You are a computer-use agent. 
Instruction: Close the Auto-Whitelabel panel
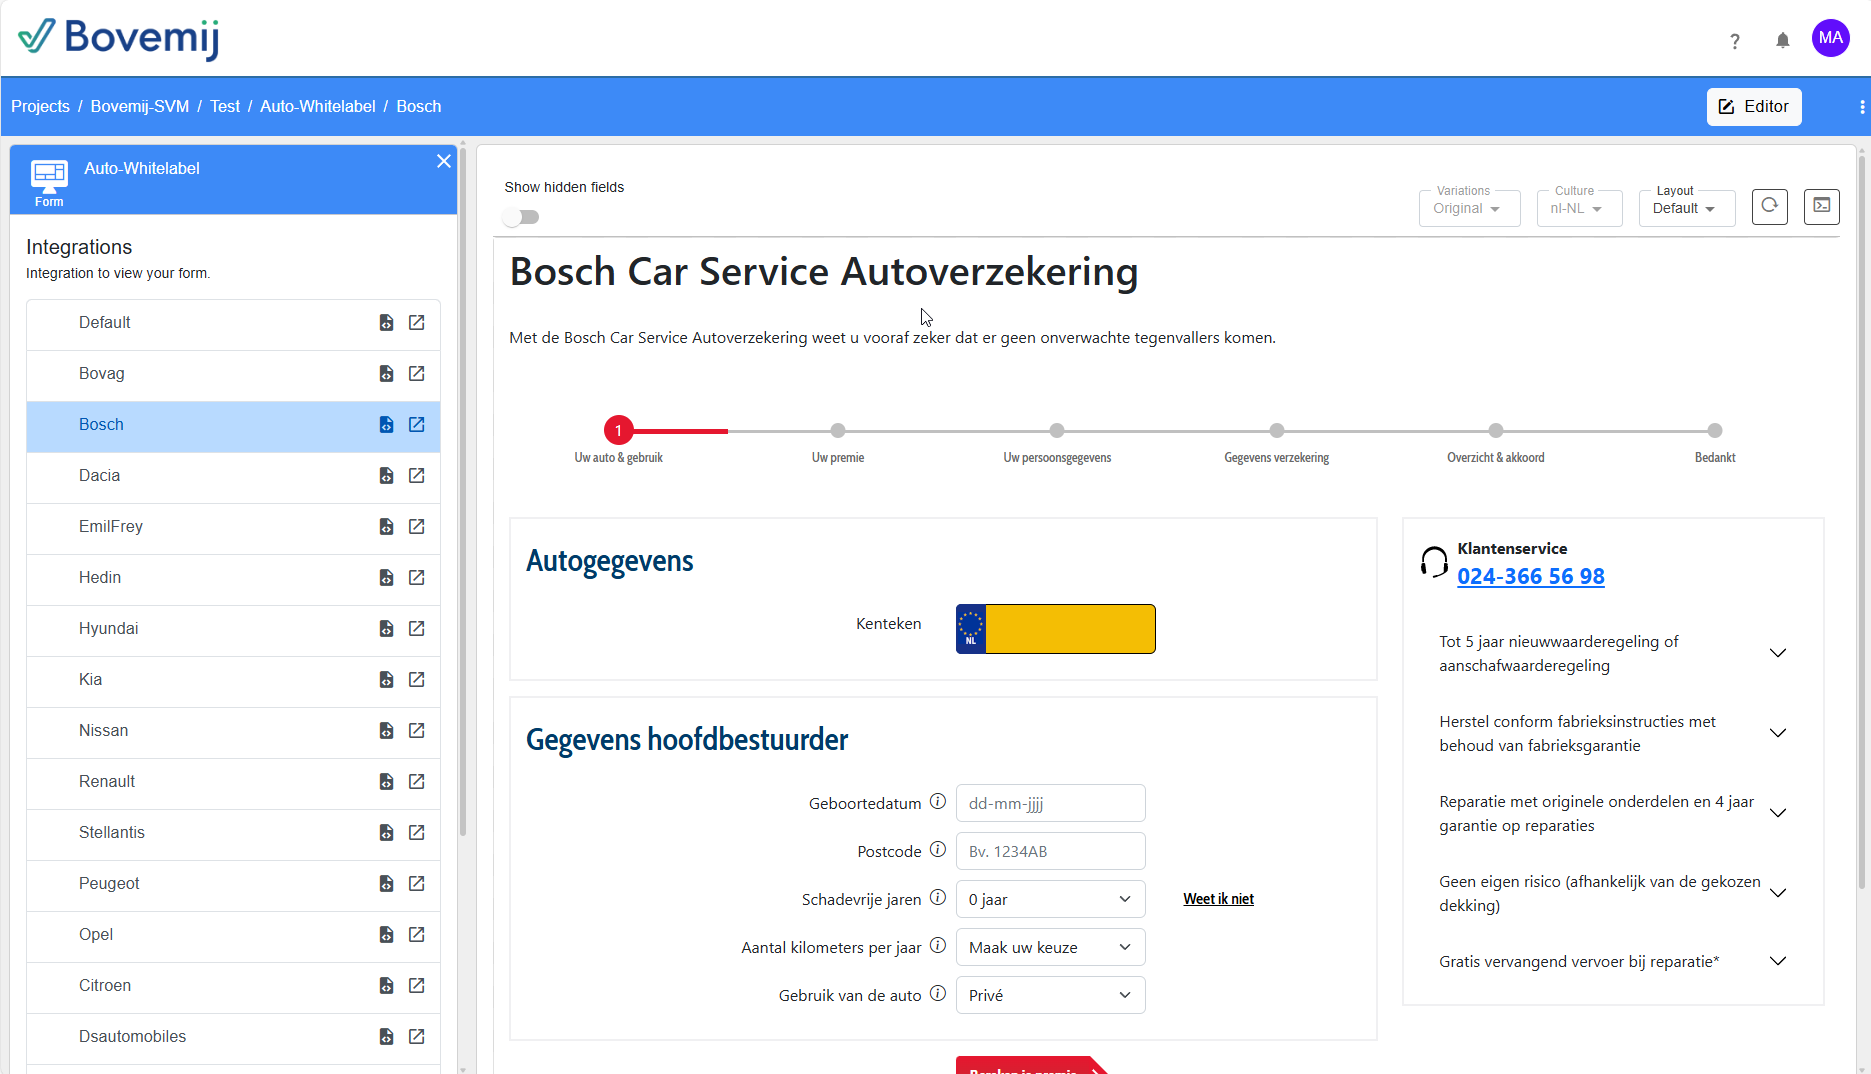pyautogui.click(x=444, y=161)
